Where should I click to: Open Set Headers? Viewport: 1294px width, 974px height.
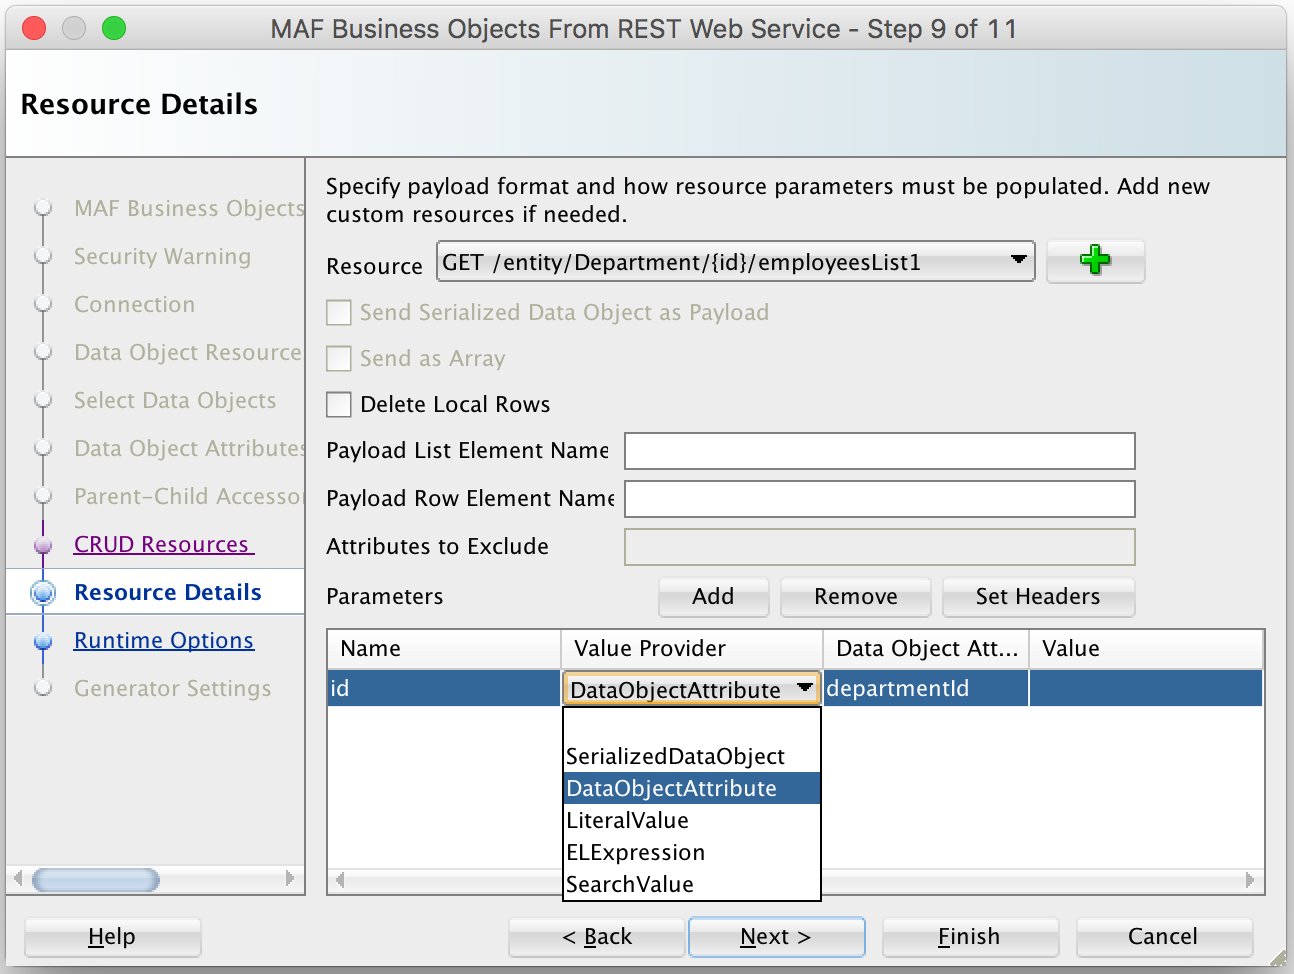(x=1038, y=597)
